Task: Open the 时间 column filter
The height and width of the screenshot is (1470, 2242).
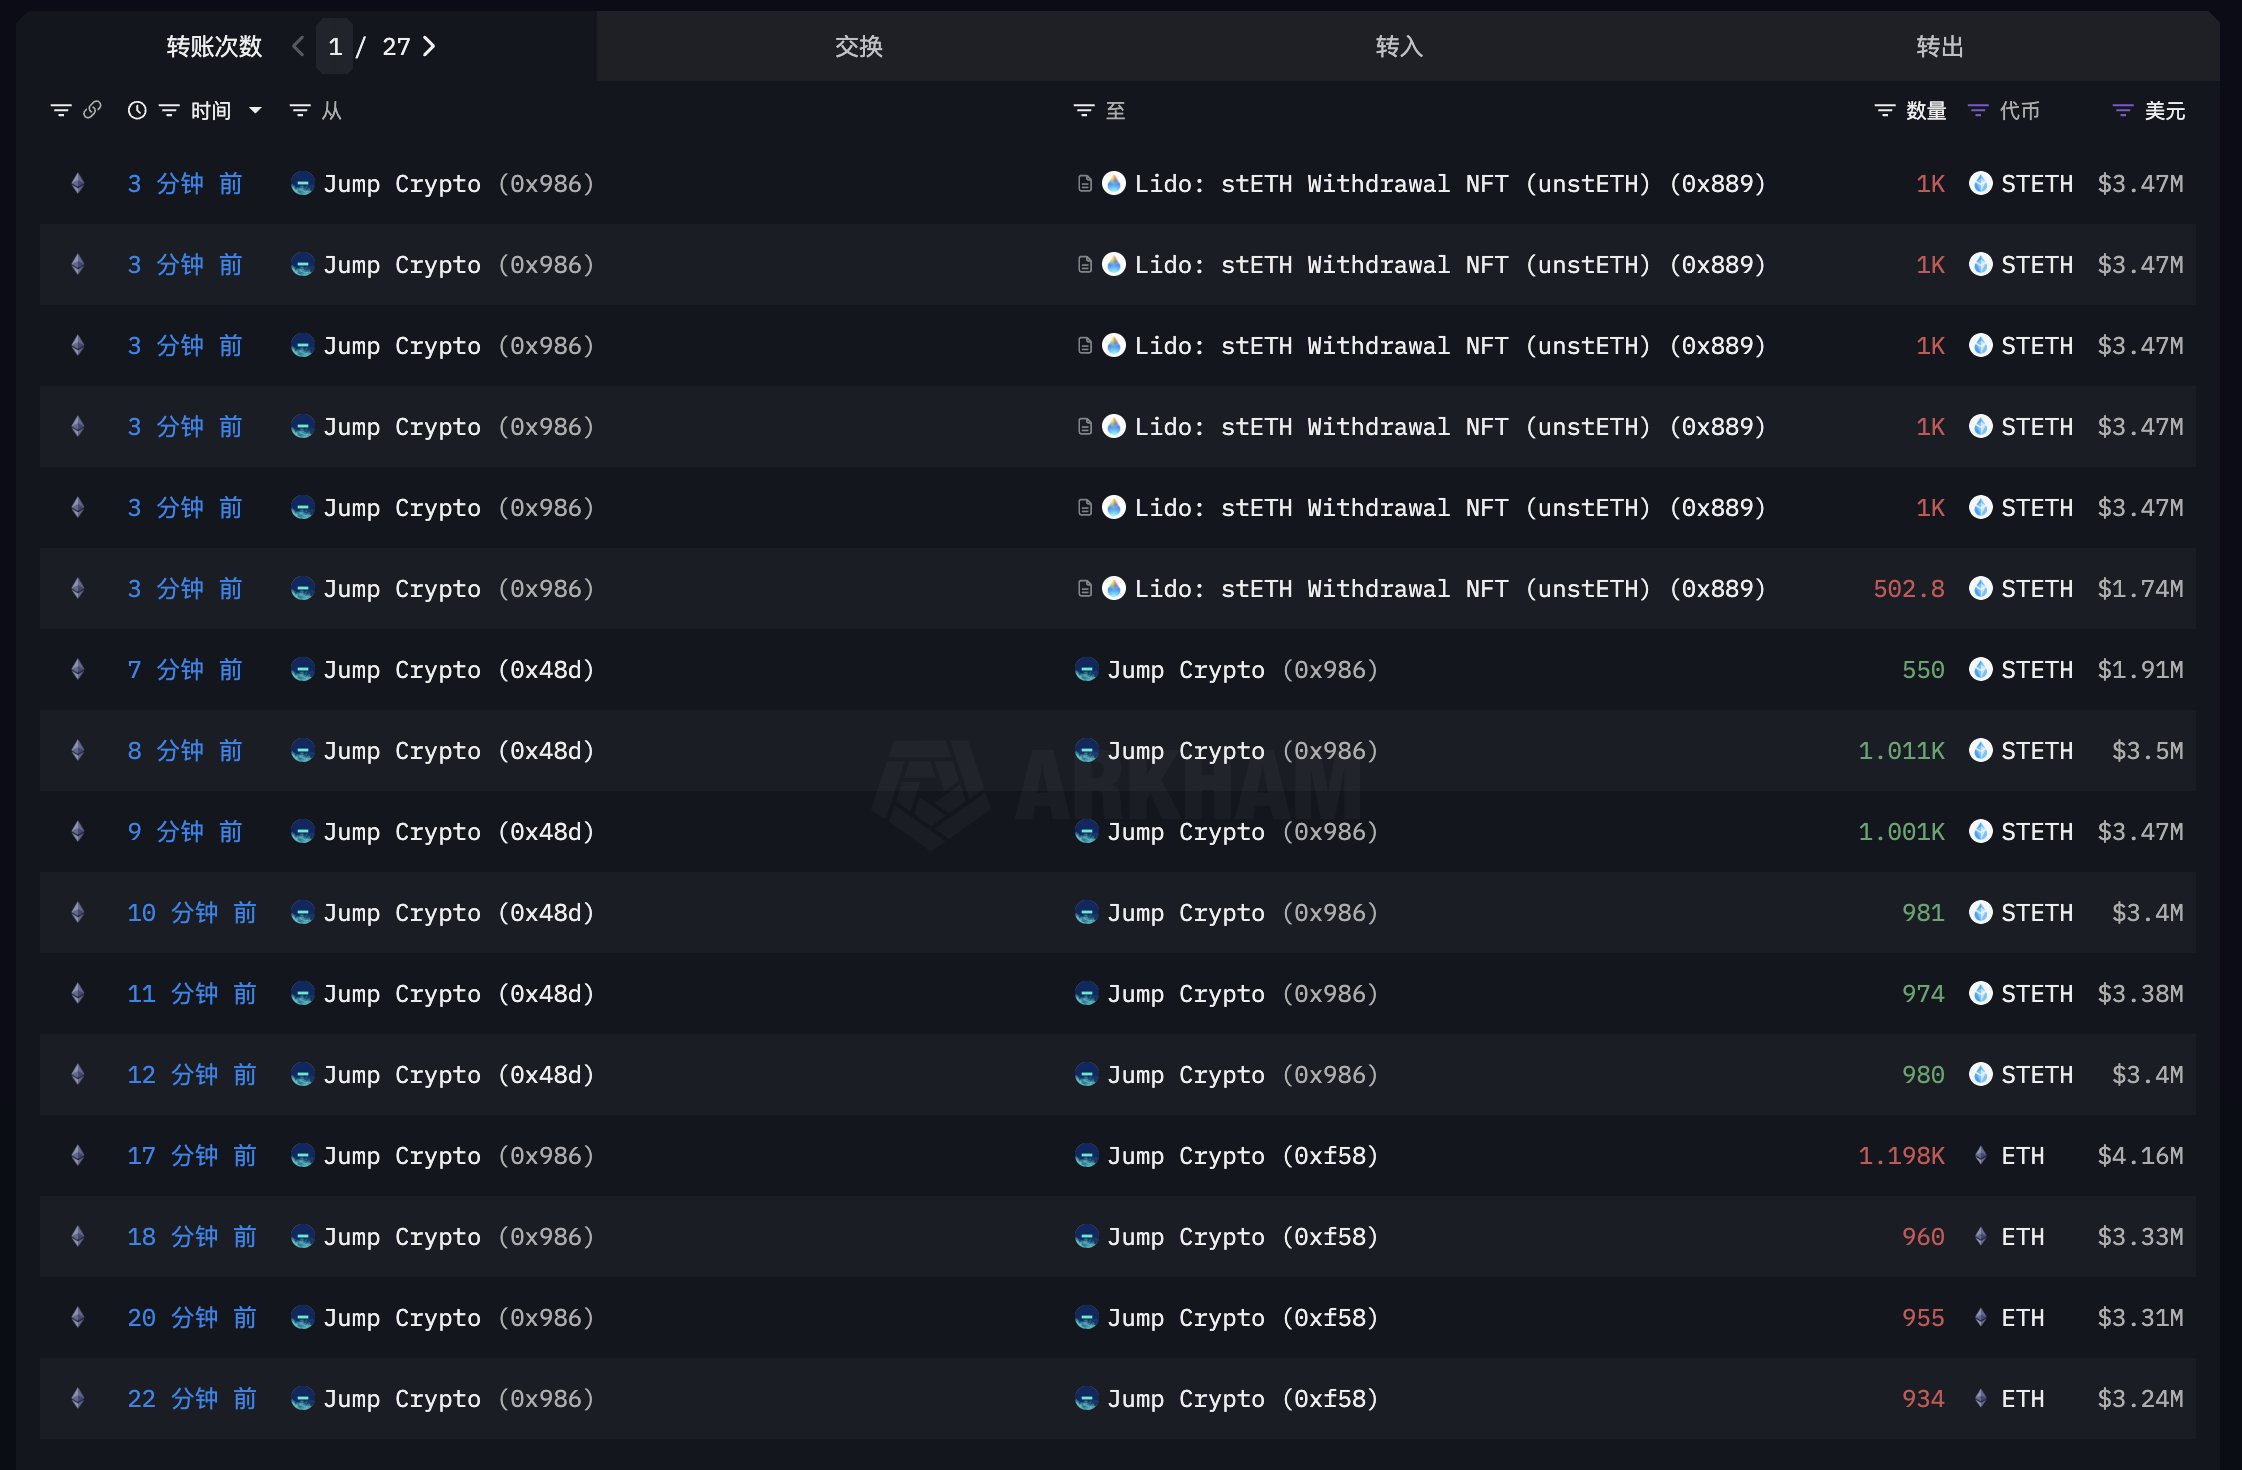Action: point(169,110)
